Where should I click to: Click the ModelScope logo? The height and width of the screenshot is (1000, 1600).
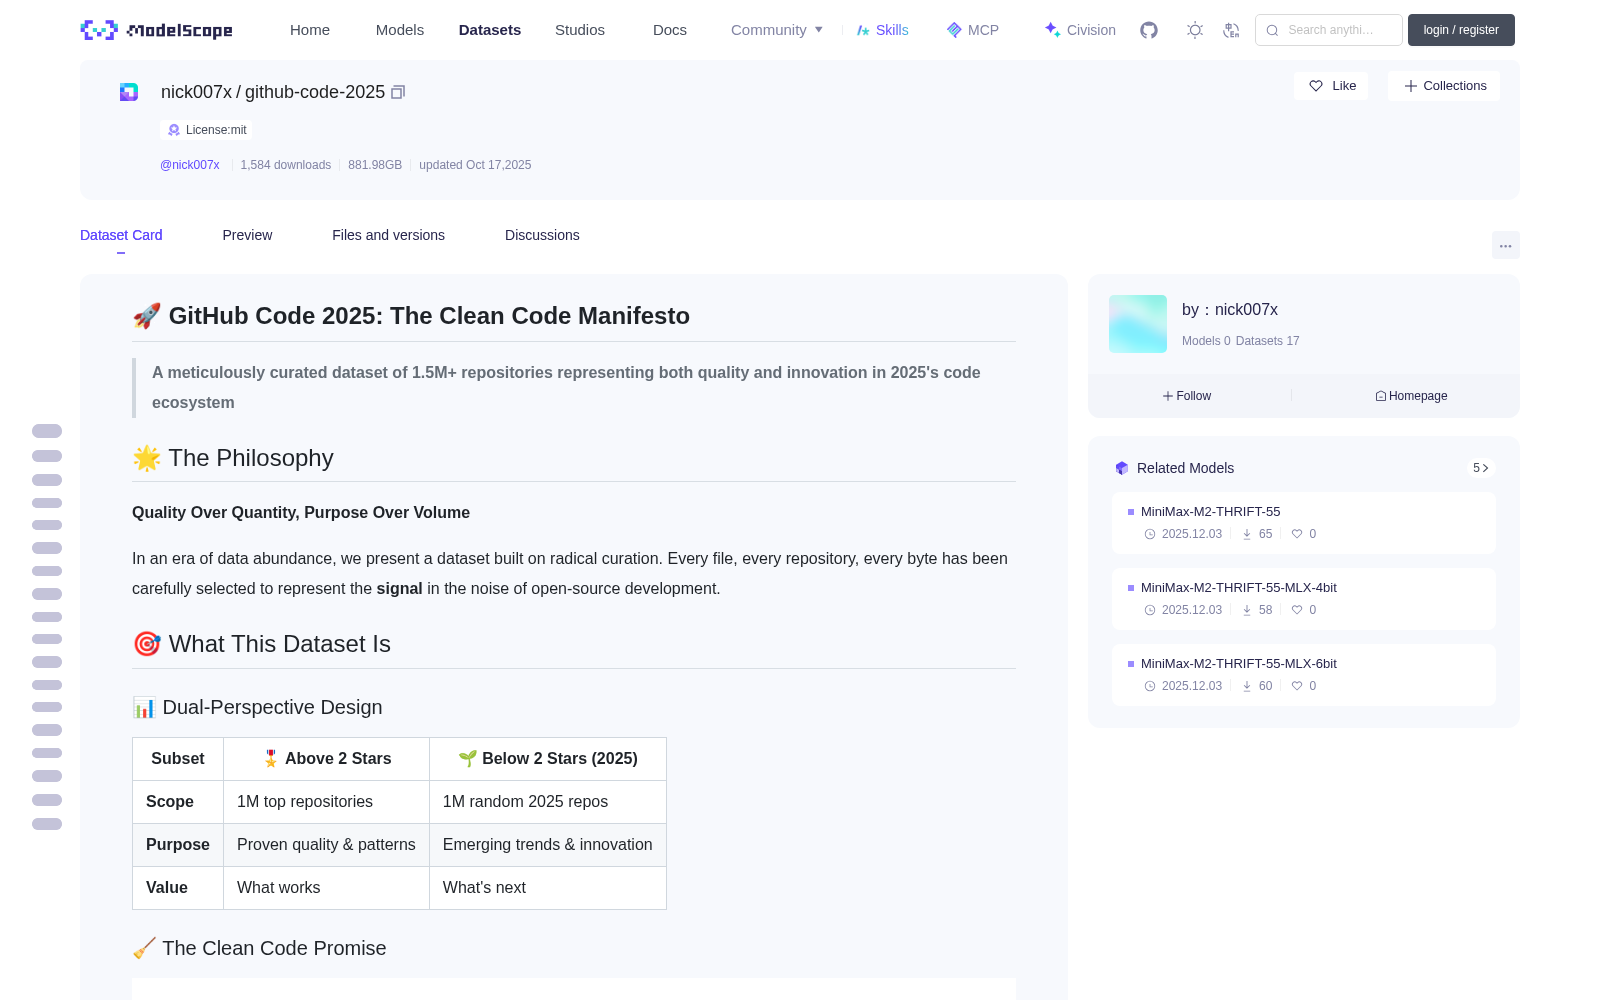click(x=157, y=30)
